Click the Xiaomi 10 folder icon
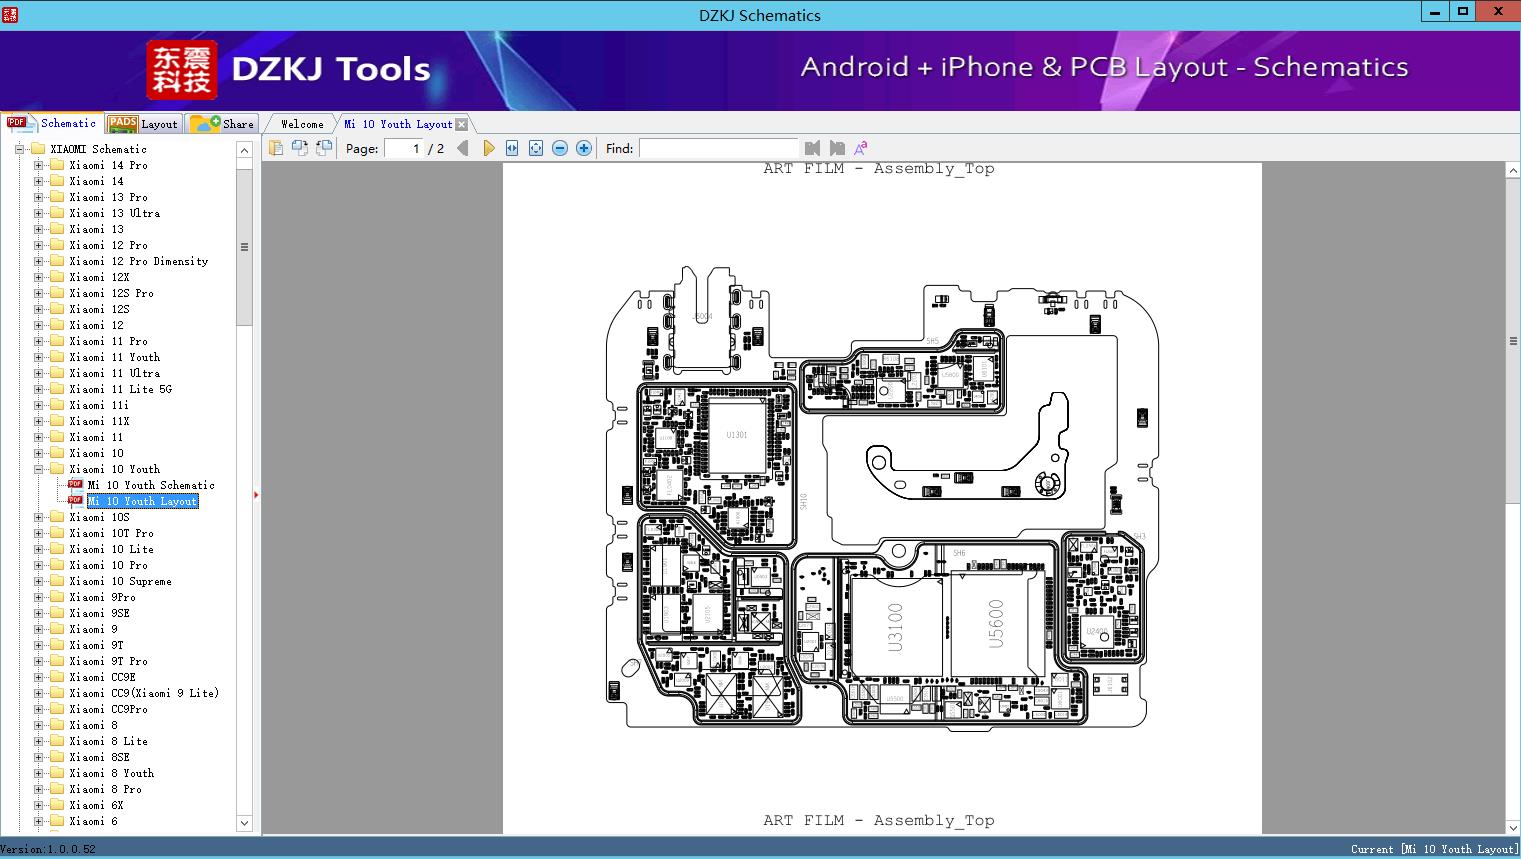Viewport: 1521px width, 859px height. coord(57,453)
